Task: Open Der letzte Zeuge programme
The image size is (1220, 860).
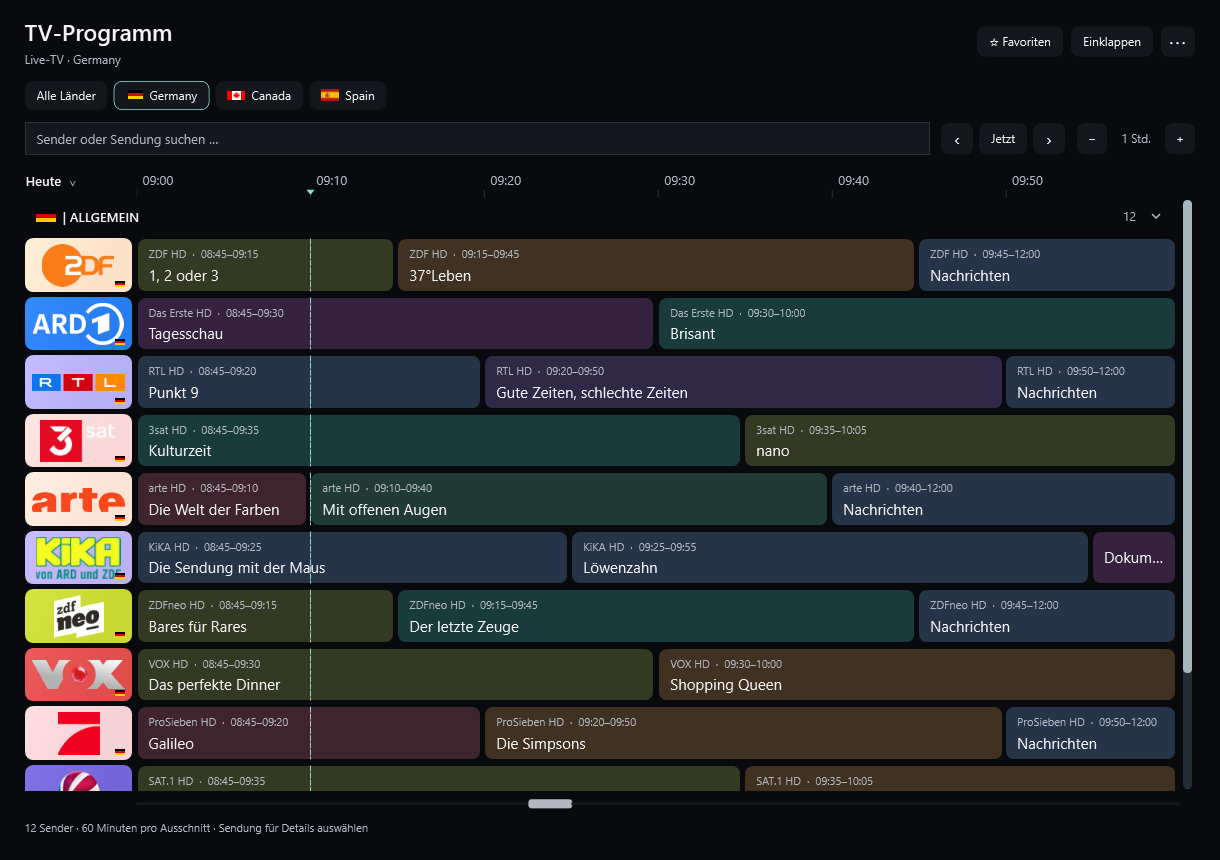Action: (656, 616)
